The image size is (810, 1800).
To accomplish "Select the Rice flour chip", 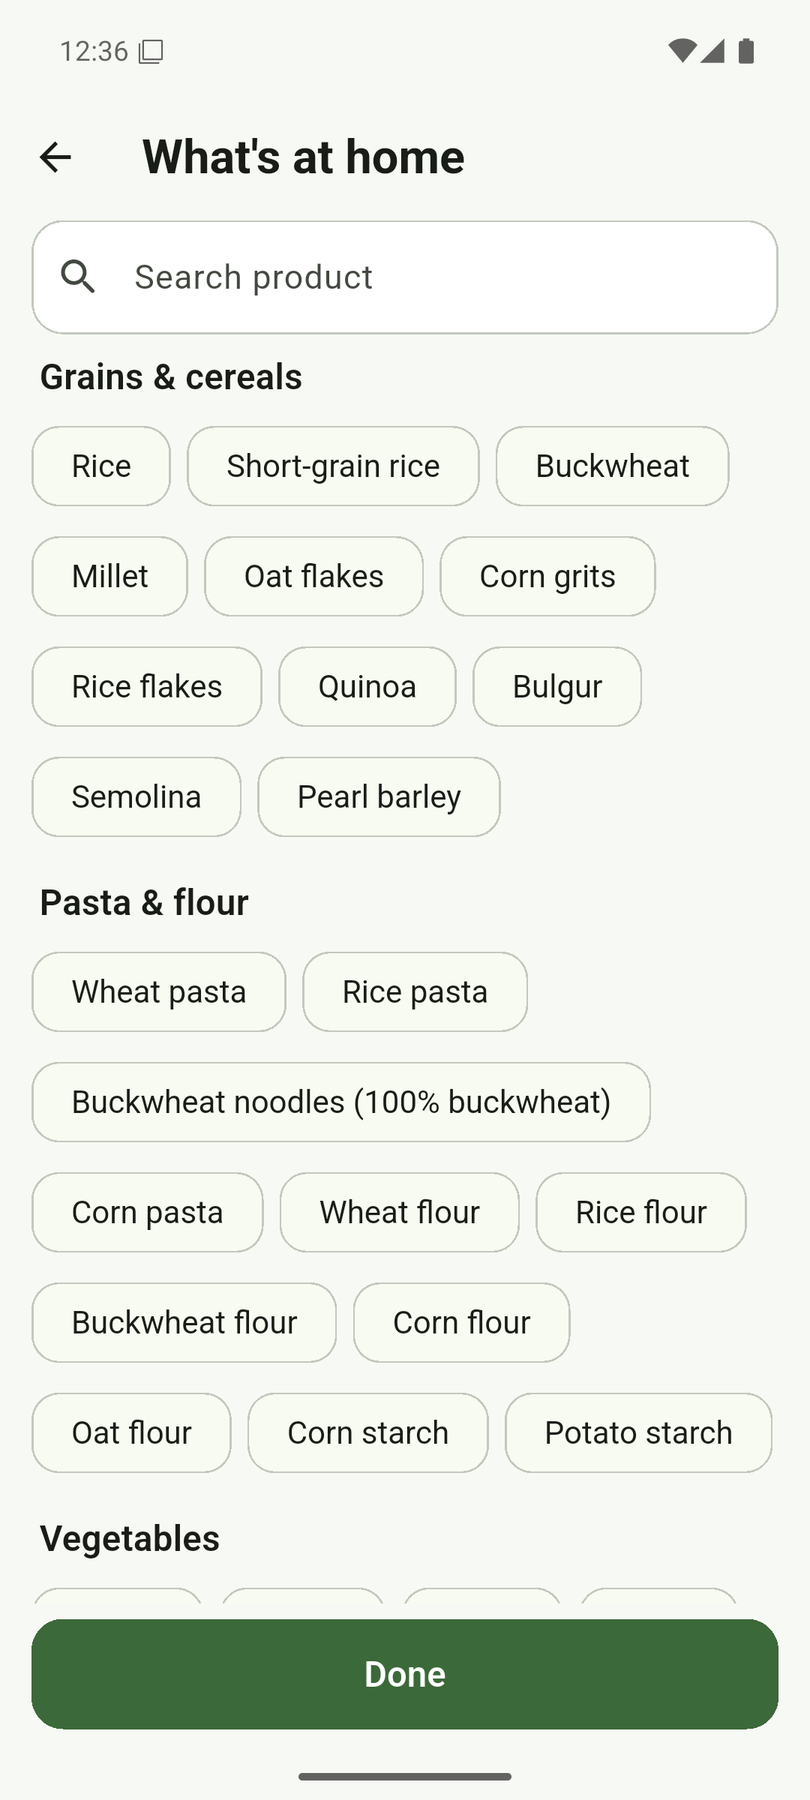I will 641,1212.
